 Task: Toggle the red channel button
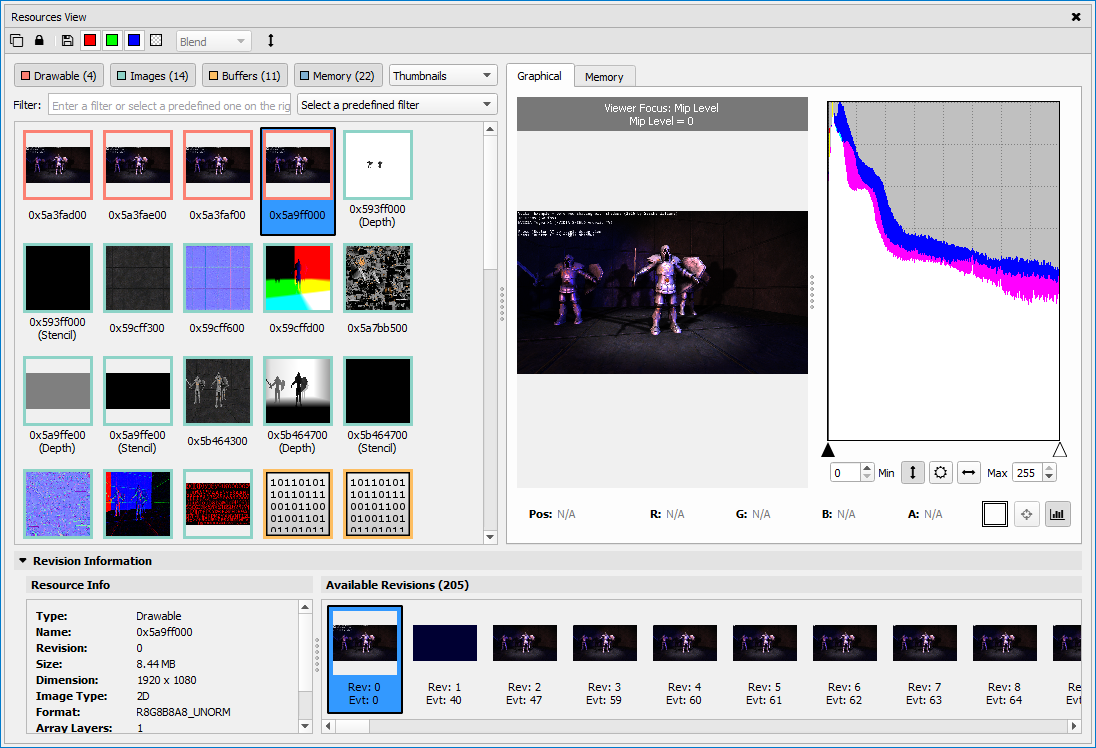pyautogui.click(x=89, y=41)
